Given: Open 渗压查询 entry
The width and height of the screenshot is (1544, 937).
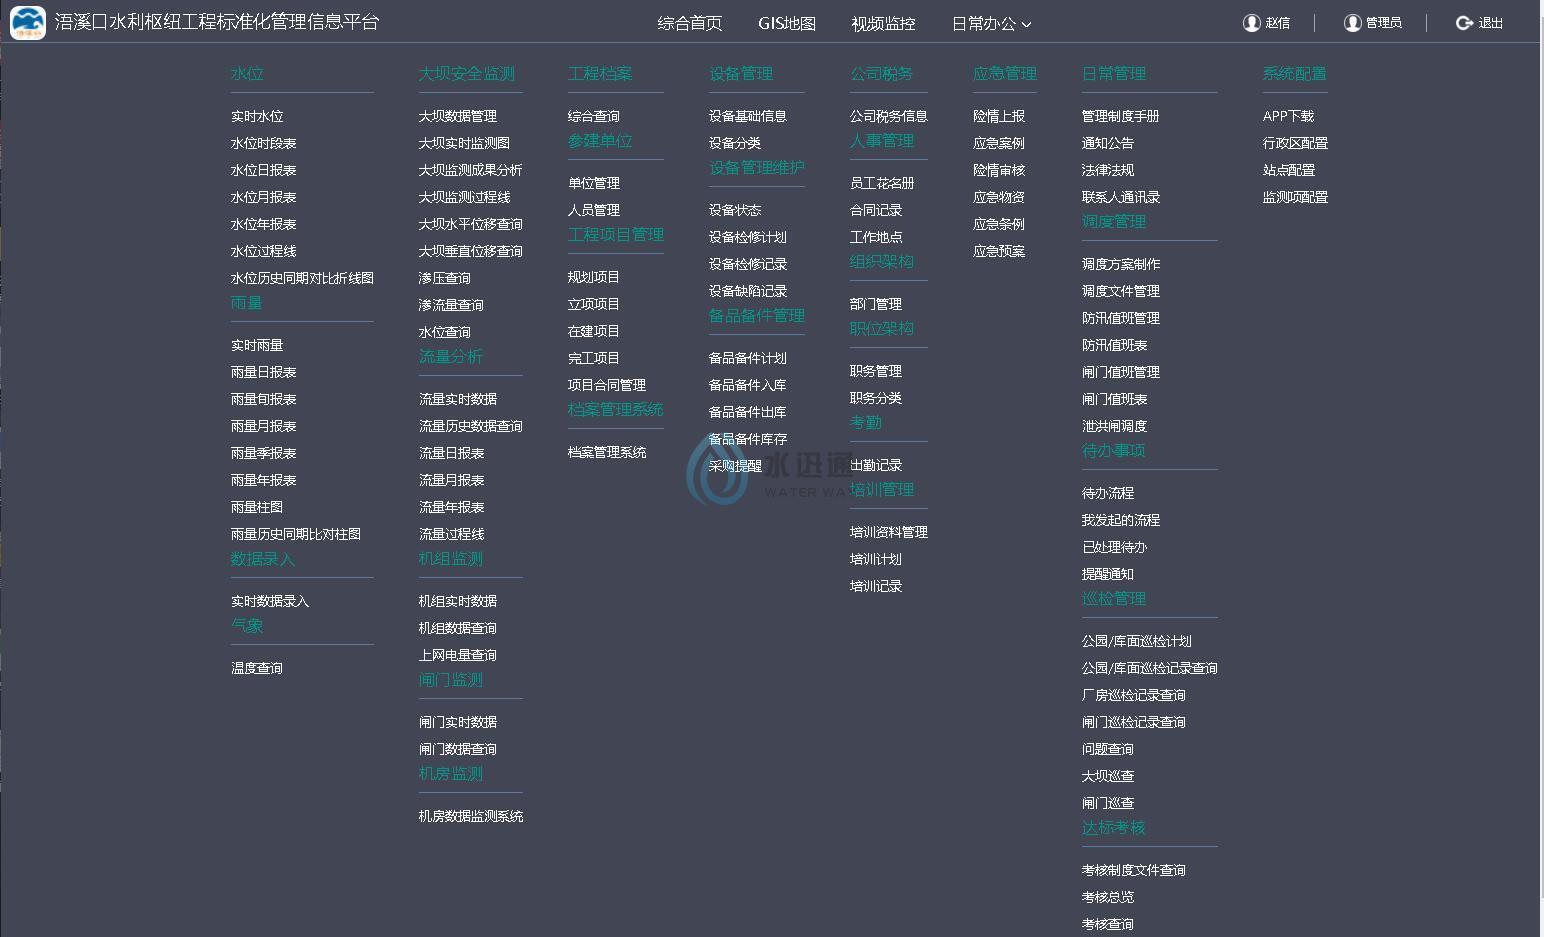Looking at the screenshot, I should pyautogui.click(x=445, y=278).
